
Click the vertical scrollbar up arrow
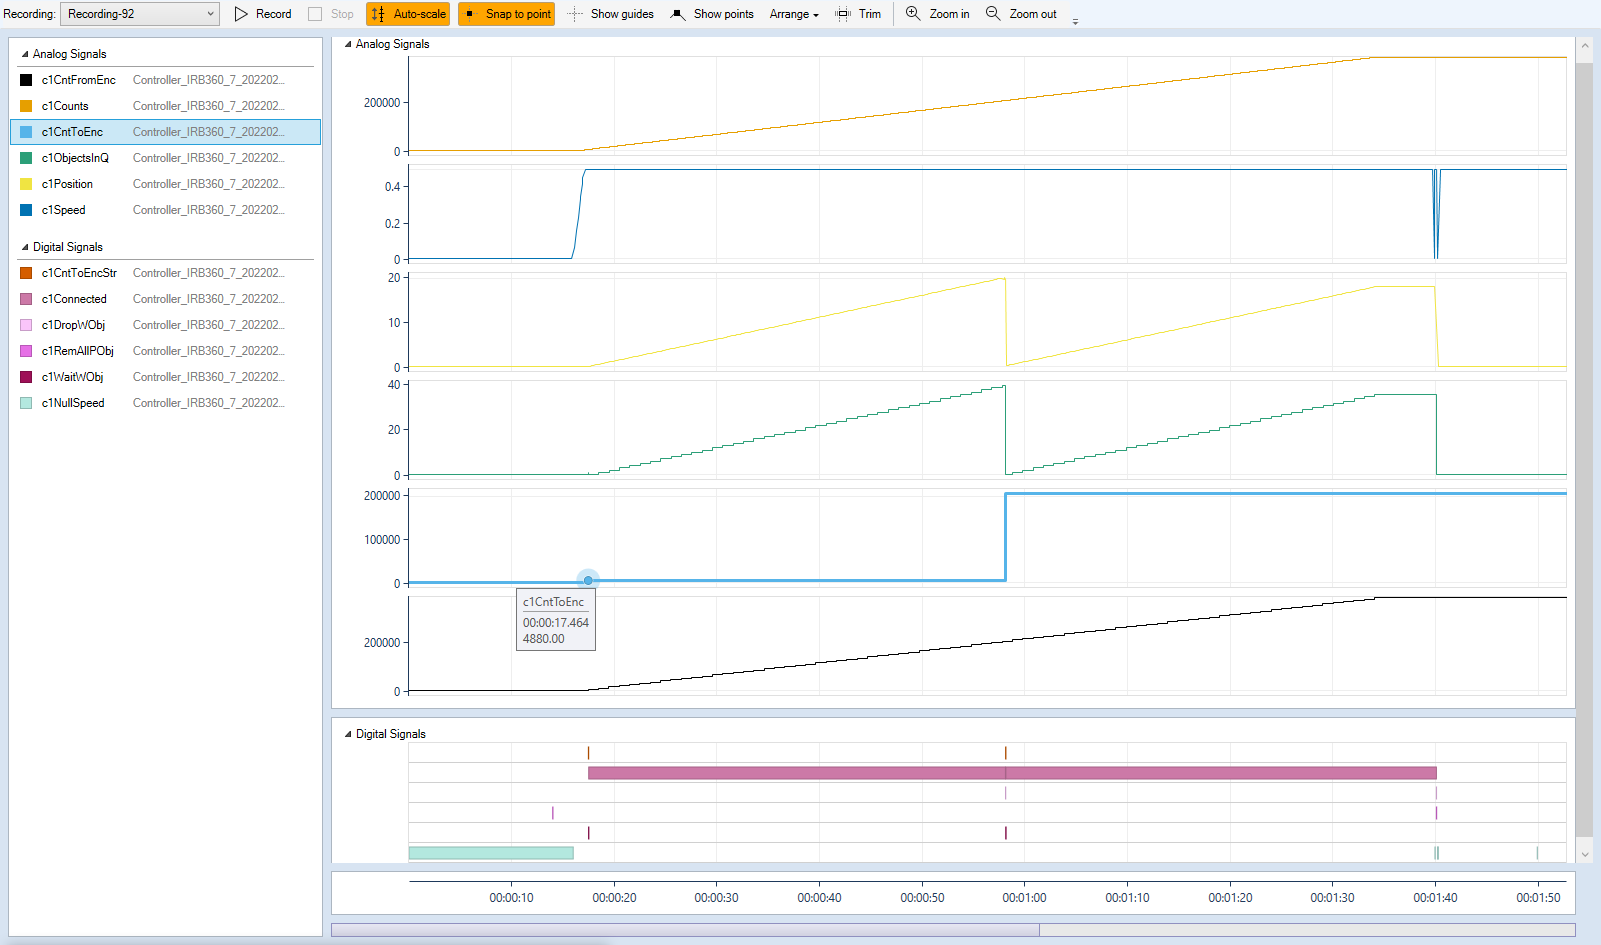pyautogui.click(x=1584, y=46)
